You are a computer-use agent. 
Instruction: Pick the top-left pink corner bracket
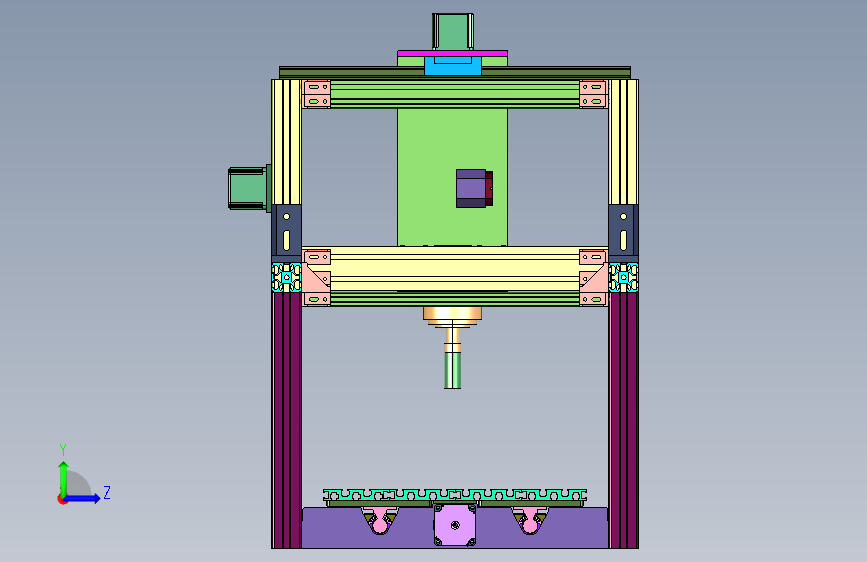pyautogui.click(x=317, y=94)
